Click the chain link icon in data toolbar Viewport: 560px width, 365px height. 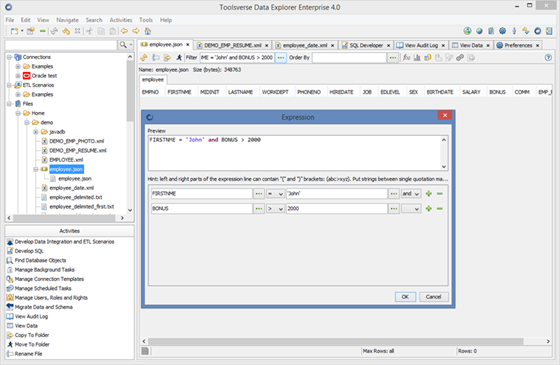[x=460, y=58]
